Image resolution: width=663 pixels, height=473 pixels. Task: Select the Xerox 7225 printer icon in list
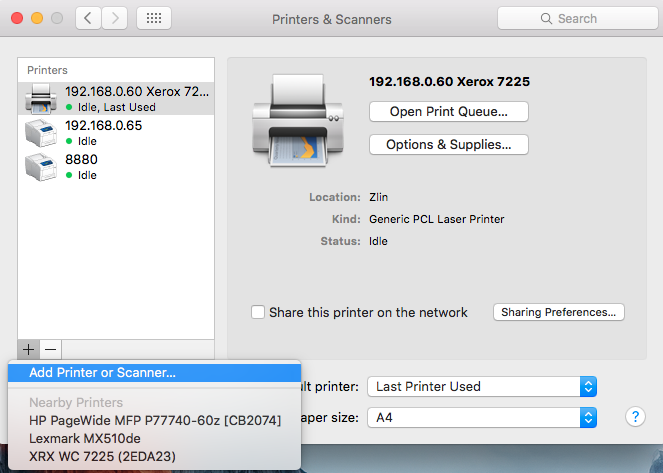pyautogui.click(x=41, y=98)
